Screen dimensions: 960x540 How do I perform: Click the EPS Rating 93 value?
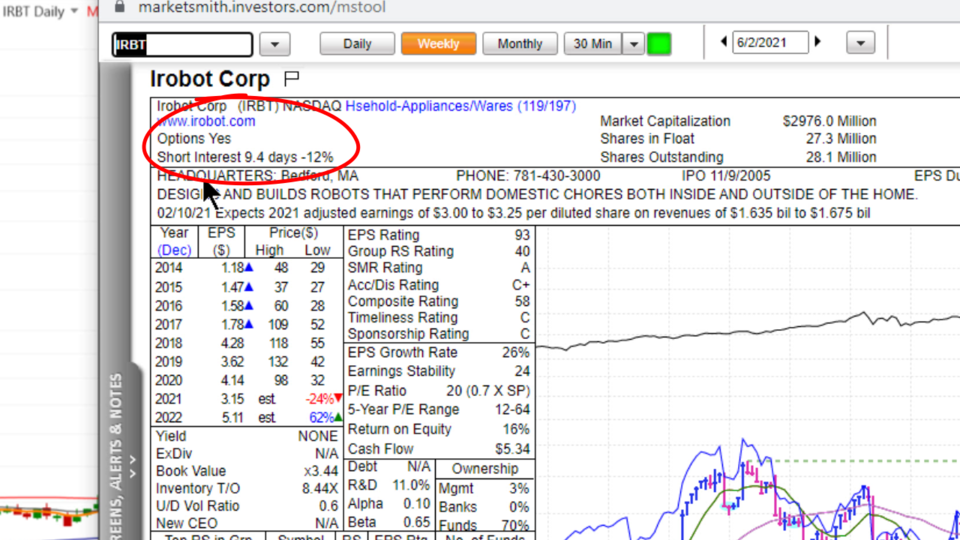pos(522,235)
